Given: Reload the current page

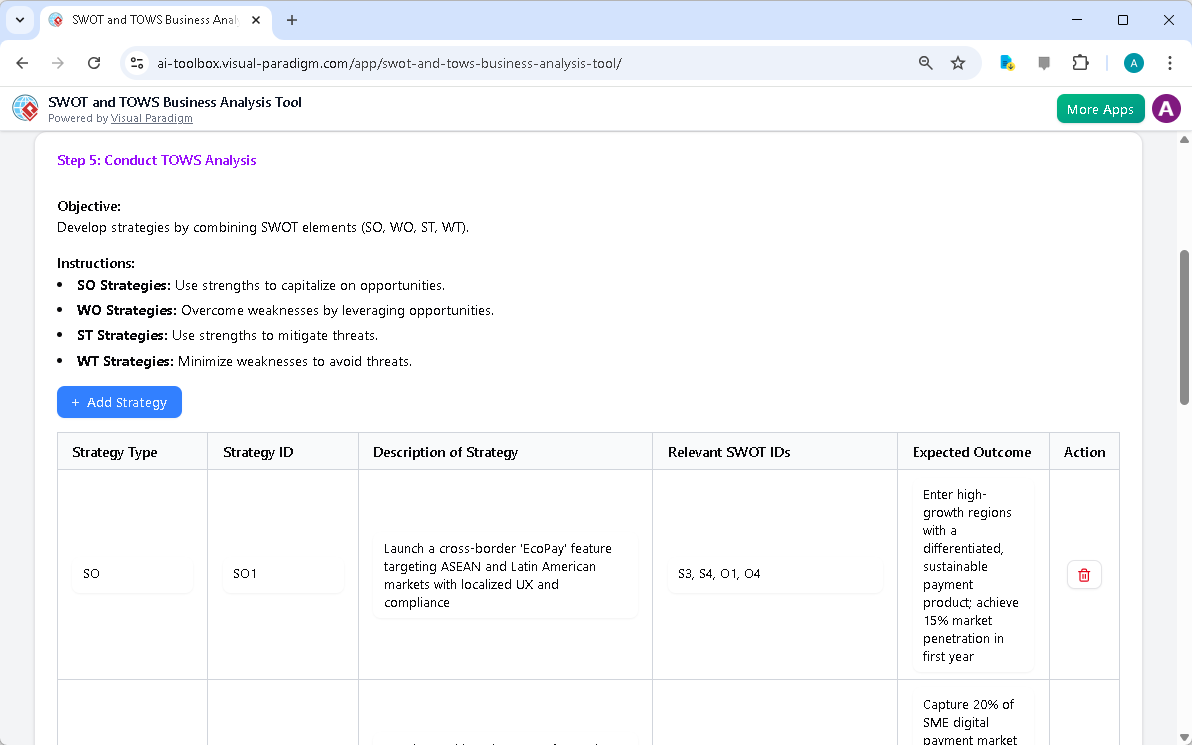Looking at the screenshot, I should pyautogui.click(x=94, y=62).
